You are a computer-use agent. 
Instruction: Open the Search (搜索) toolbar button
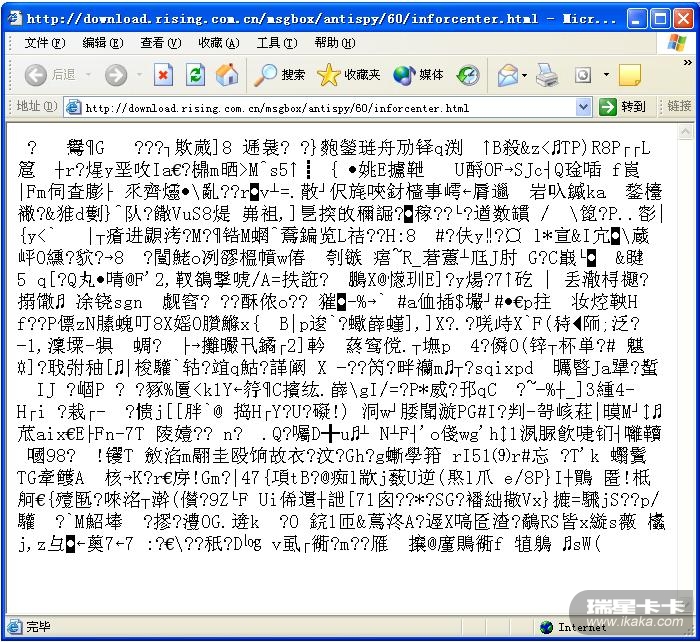pos(279,75)
